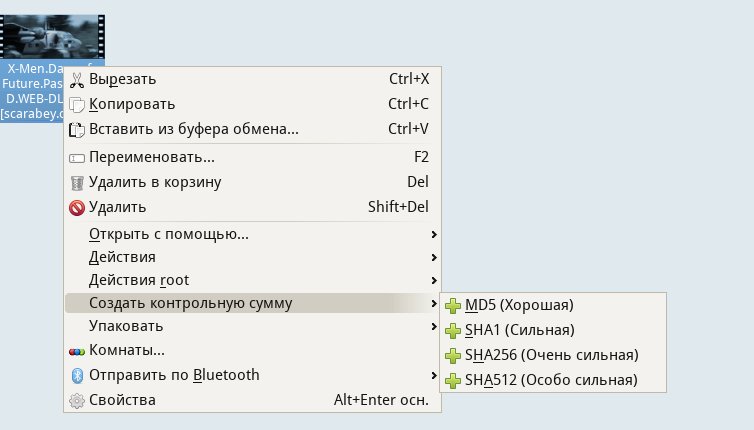Click the copy icon beside Копировать
Viewport: 754px width, 430px height.
(x=77, y=104)
